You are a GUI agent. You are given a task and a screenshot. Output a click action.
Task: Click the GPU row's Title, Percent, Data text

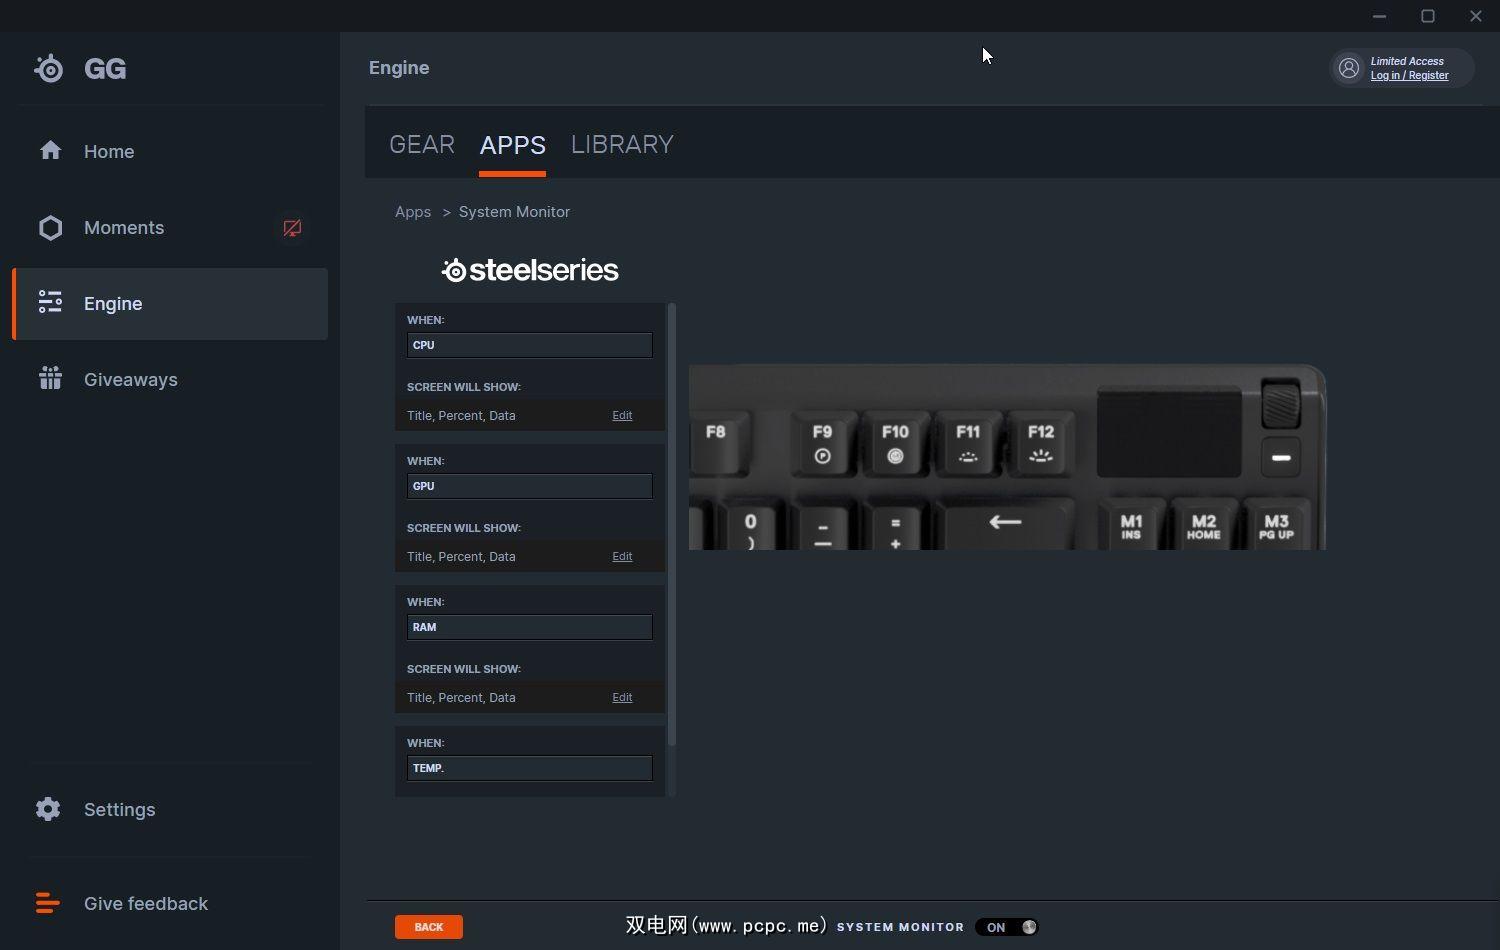(461, 557)
